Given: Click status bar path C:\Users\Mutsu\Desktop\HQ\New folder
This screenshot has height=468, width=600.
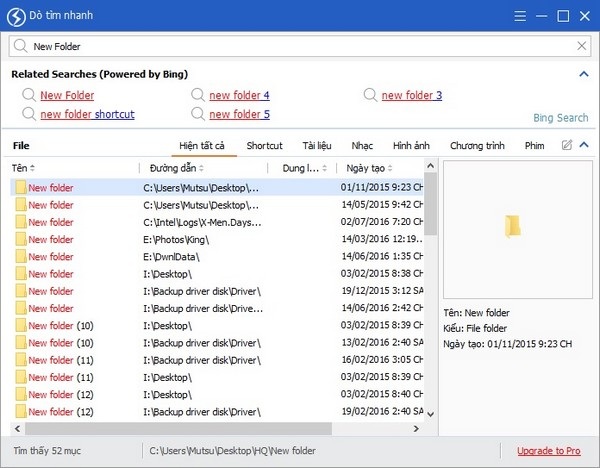Looking at the screenshot, I should point(233,451).
